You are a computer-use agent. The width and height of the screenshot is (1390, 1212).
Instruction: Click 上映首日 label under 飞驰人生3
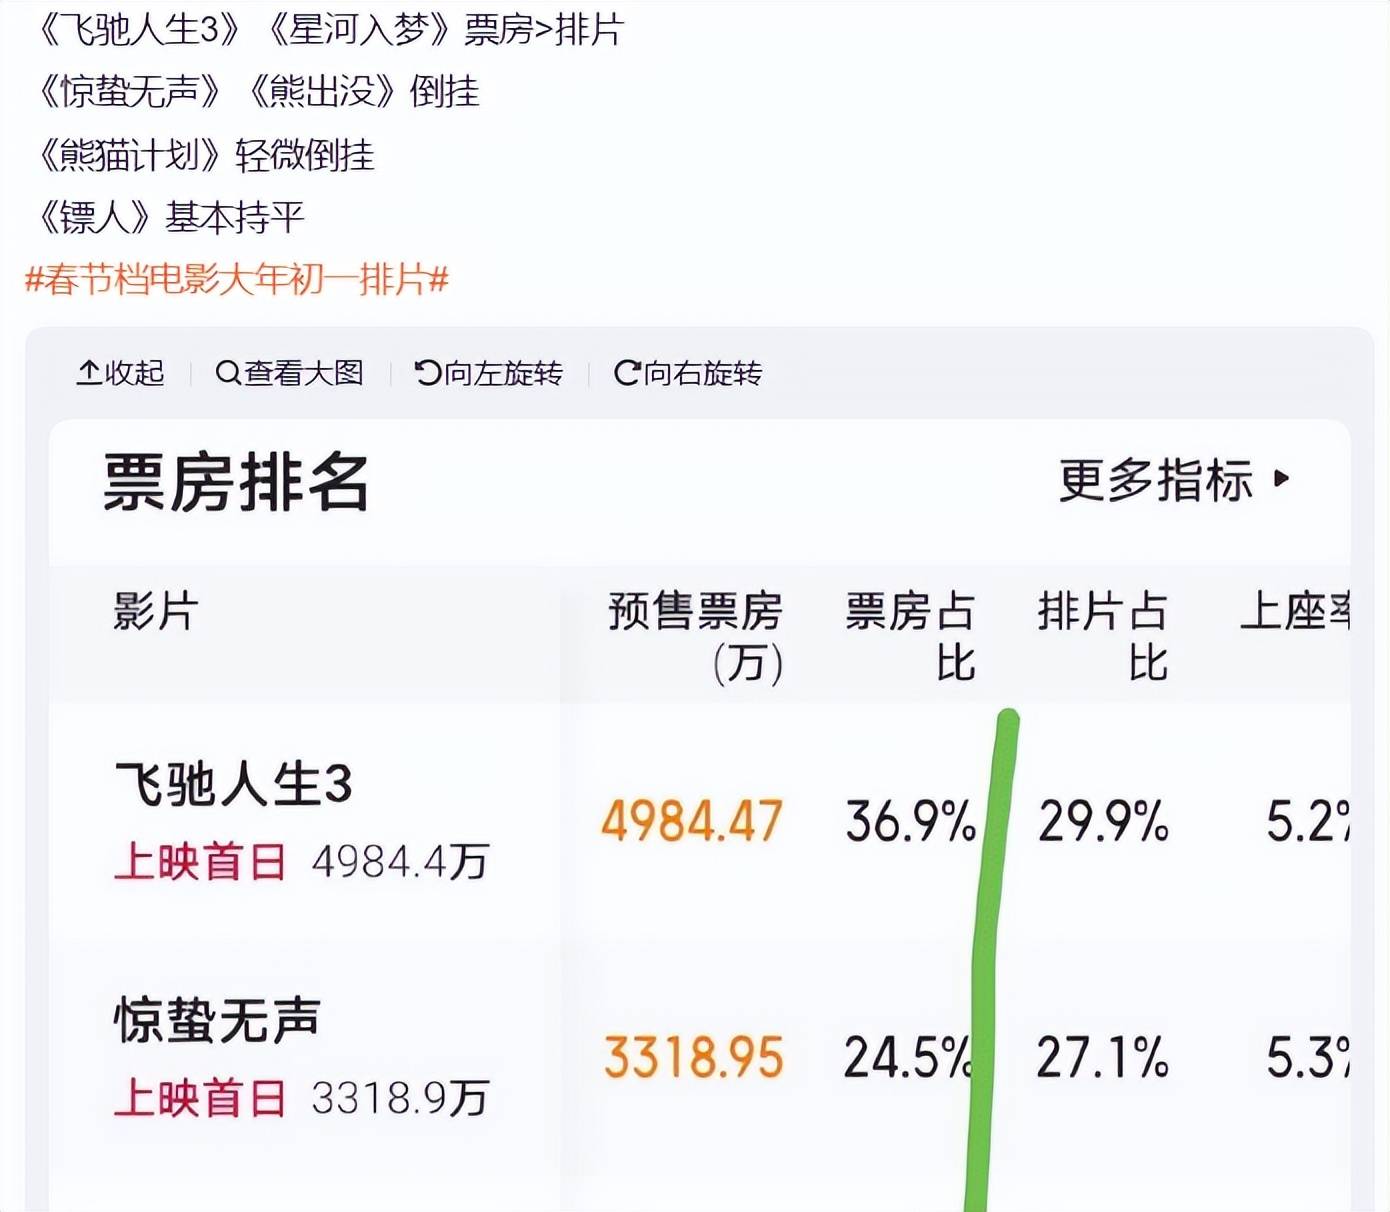(x=200, y=862)
